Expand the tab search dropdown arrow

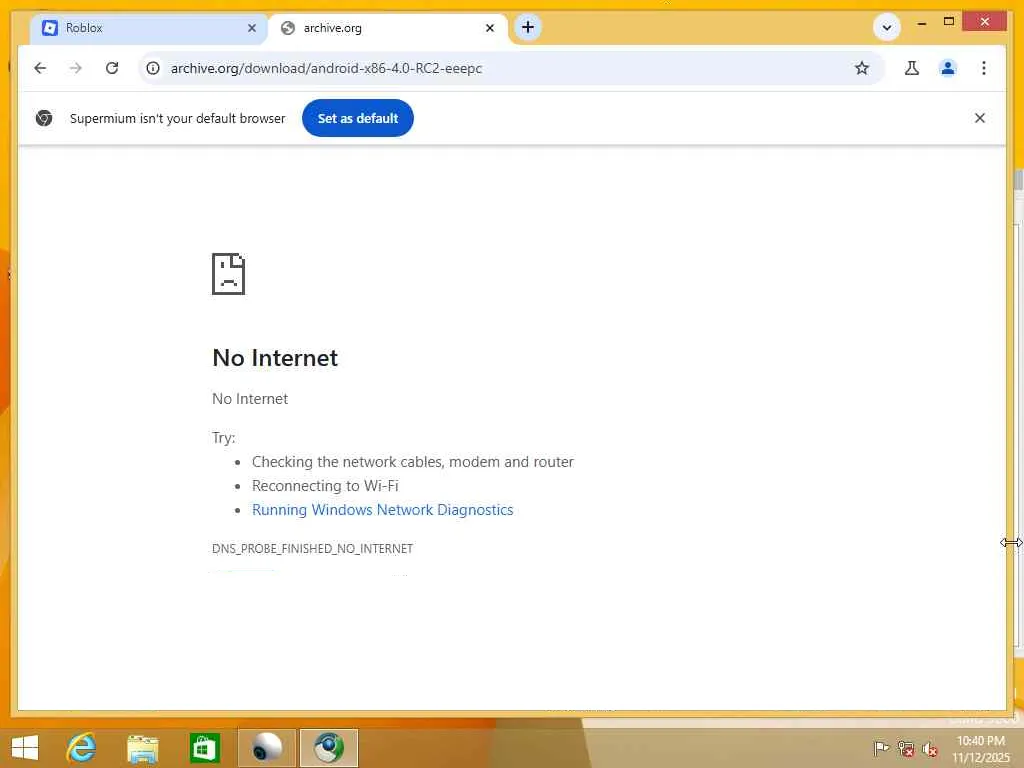pyautogui.click(x=887, y=27)
